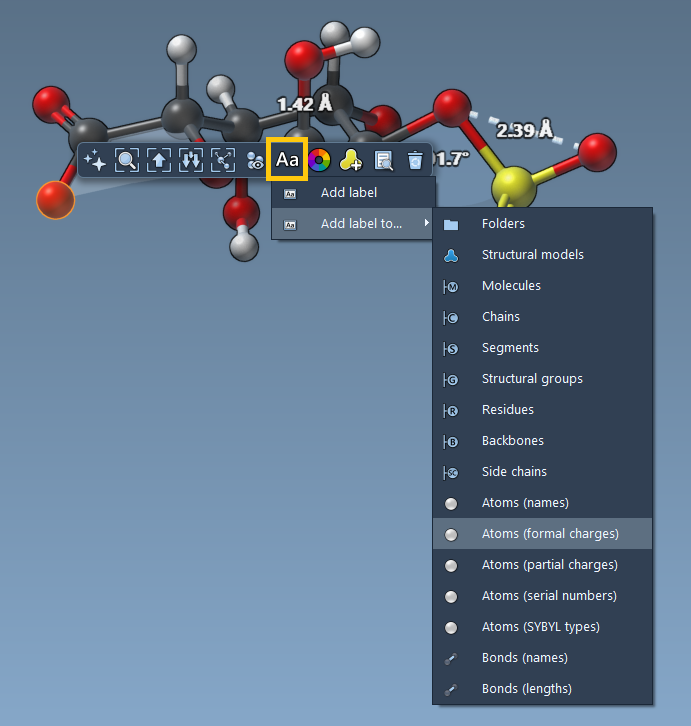Choose Residues from label targets
The width and height of the screenshot is (691, 726).
508,410
